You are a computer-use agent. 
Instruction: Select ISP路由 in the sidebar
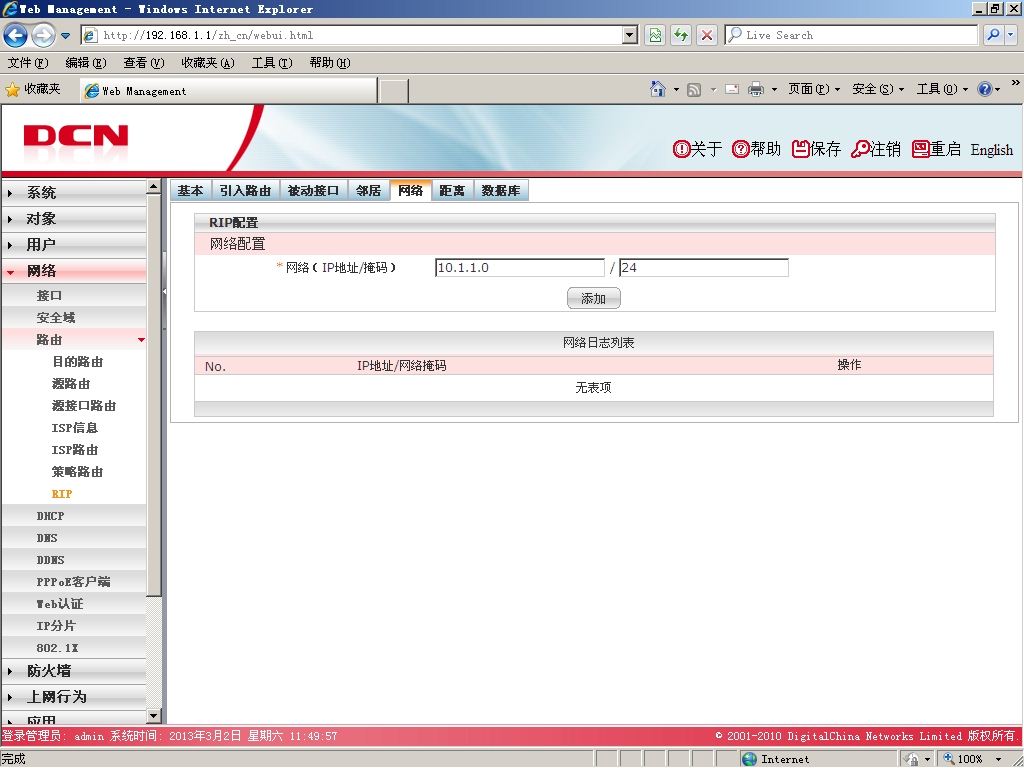pyautogui.click(x=74, y=450)
